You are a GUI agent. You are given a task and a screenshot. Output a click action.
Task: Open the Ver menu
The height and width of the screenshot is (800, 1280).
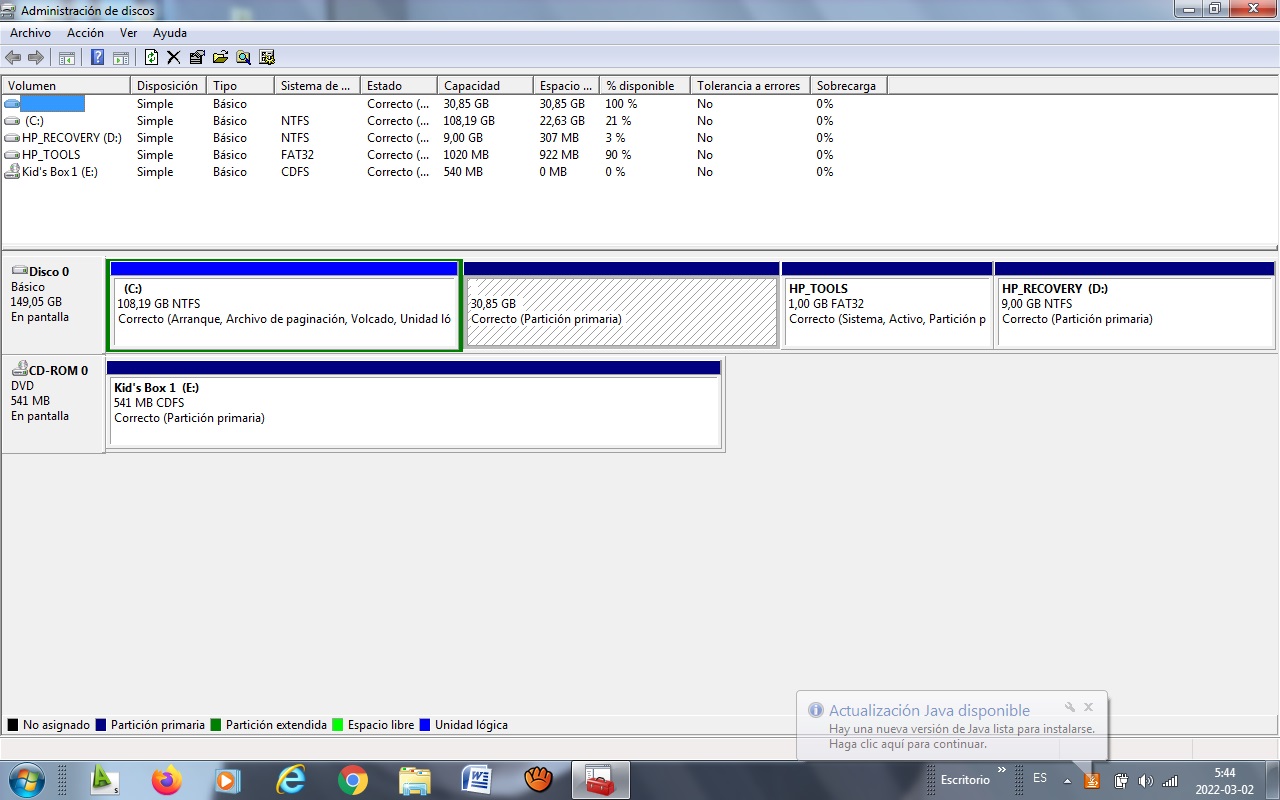(x=128, y=33)
